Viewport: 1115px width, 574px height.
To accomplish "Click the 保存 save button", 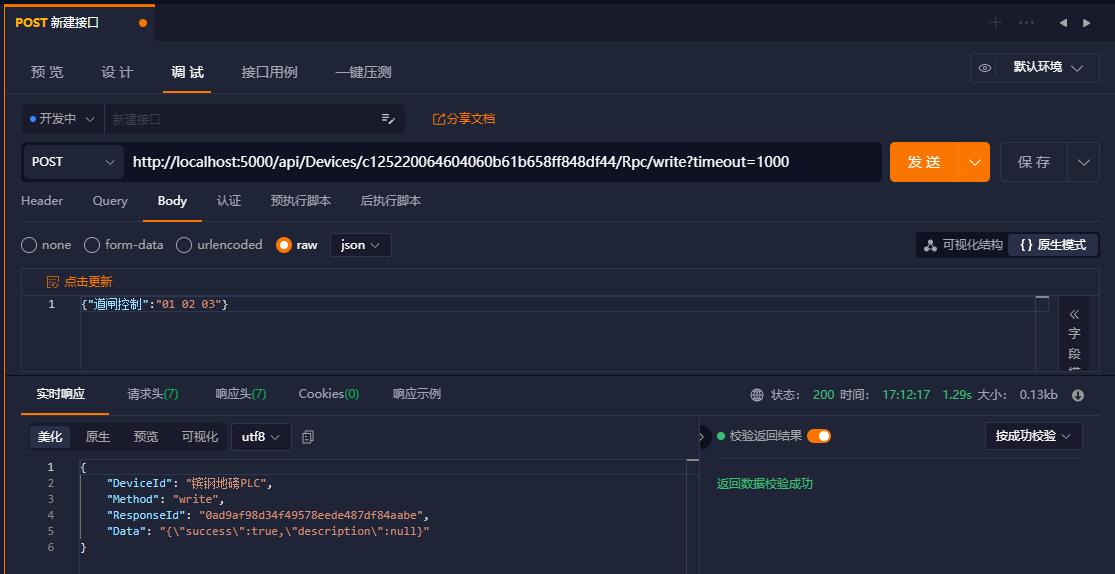I will pyautogui.click(x=1034, y=162).
